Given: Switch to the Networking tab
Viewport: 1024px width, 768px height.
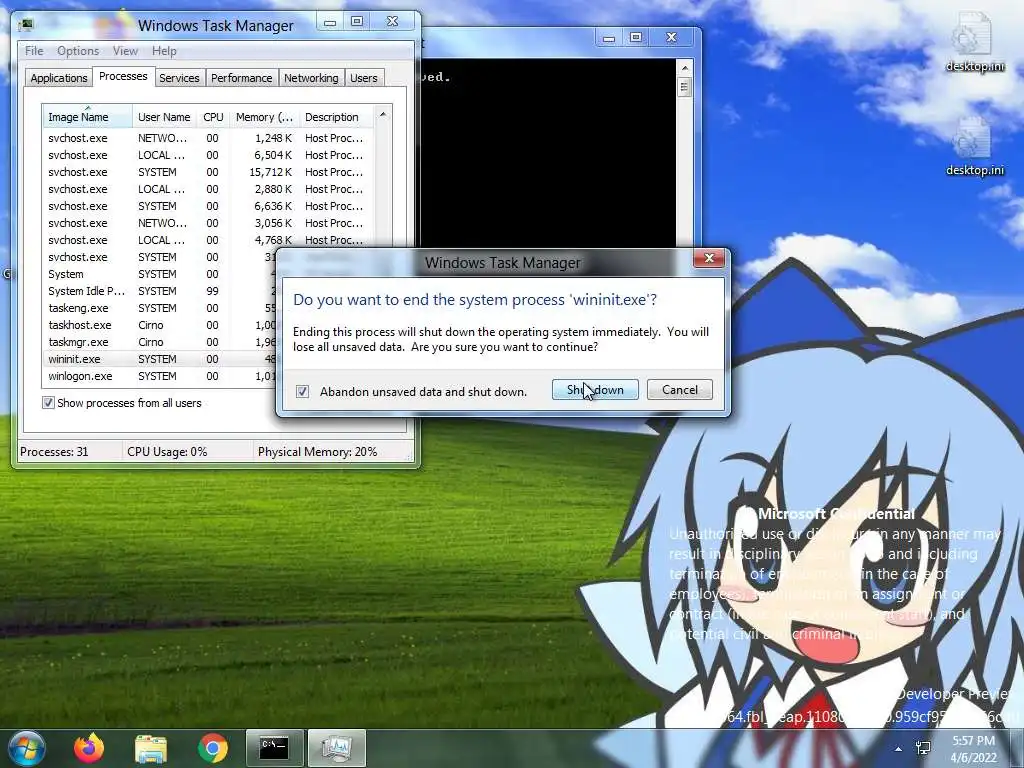Looking at the screenshot, I should coord(311,78).
